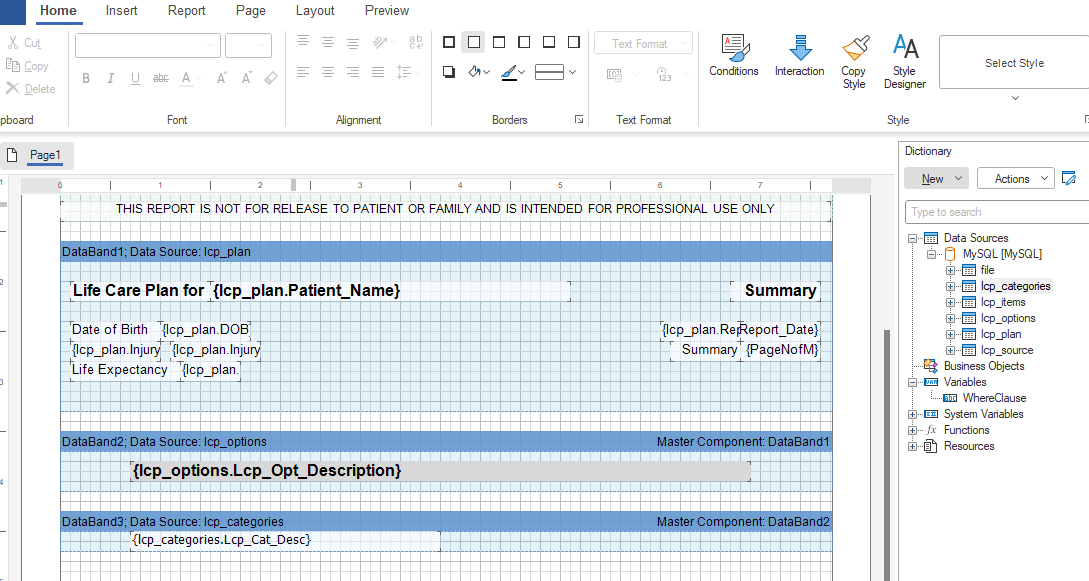
Task: Open the Page ribbon tab
Action: pos(251,10)
